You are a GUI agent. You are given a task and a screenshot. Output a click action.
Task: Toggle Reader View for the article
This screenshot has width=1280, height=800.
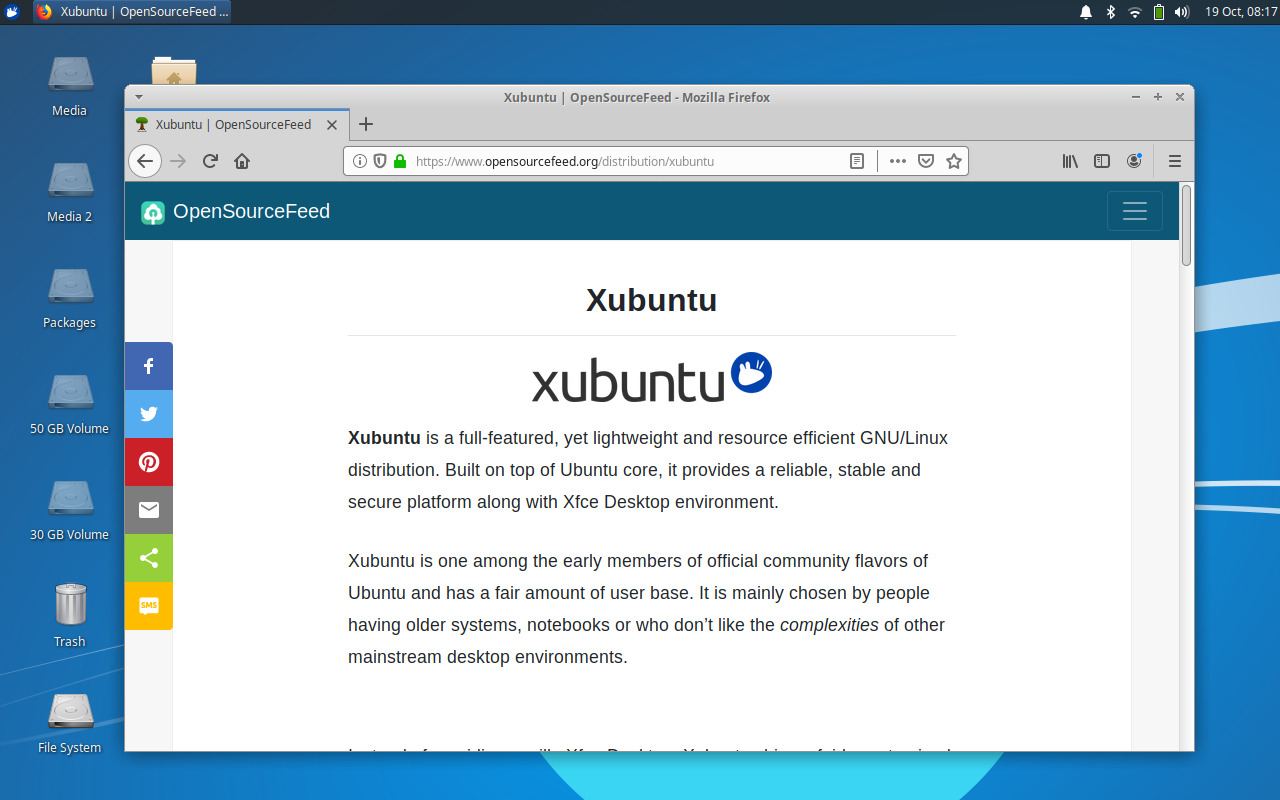(857, 160)
